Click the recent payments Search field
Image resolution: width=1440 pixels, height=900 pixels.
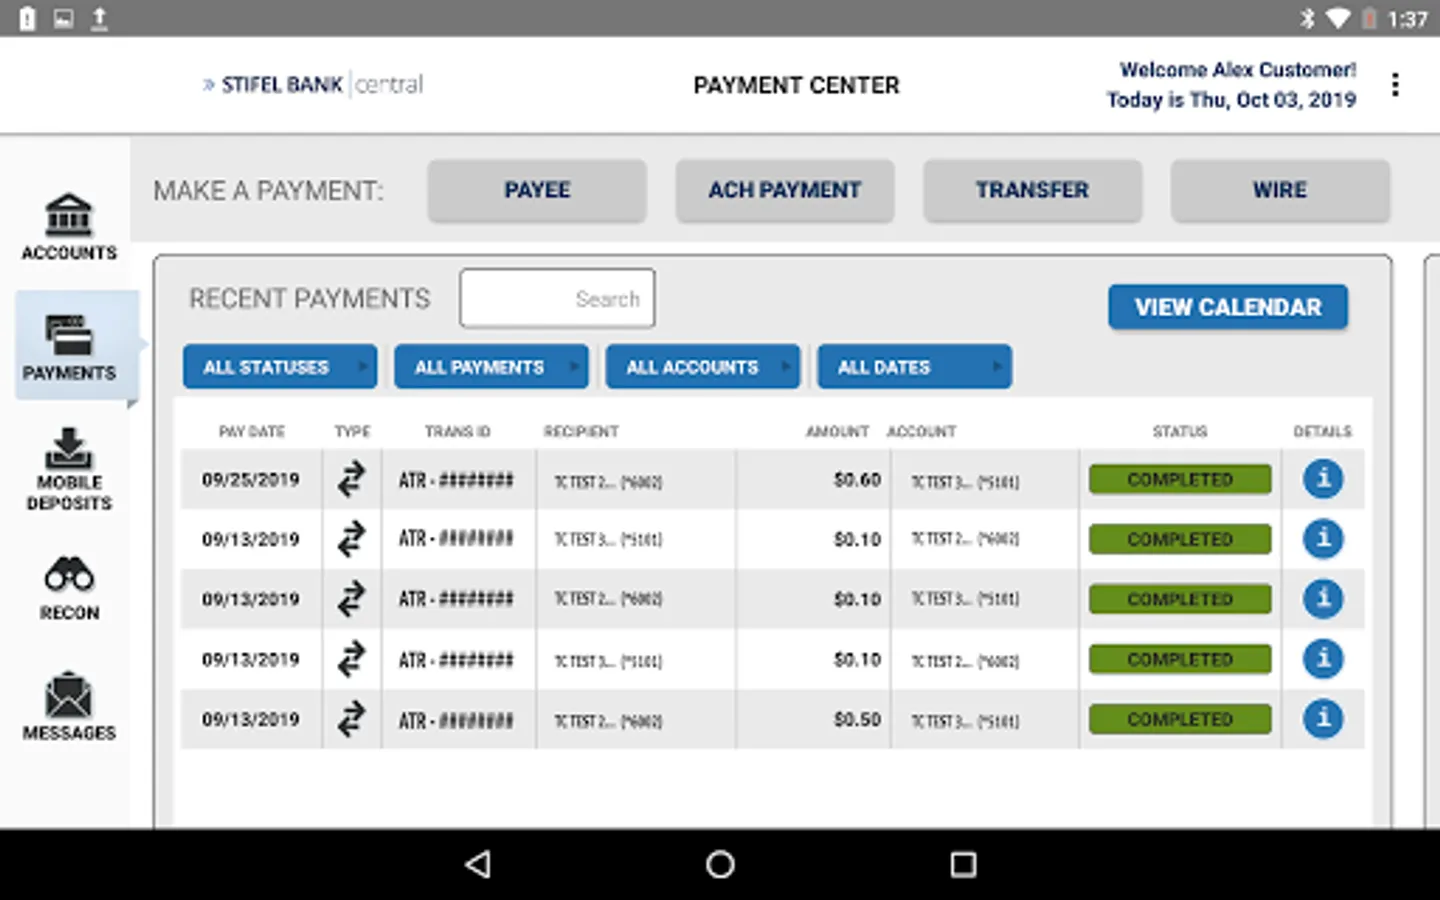pos(557,298)
